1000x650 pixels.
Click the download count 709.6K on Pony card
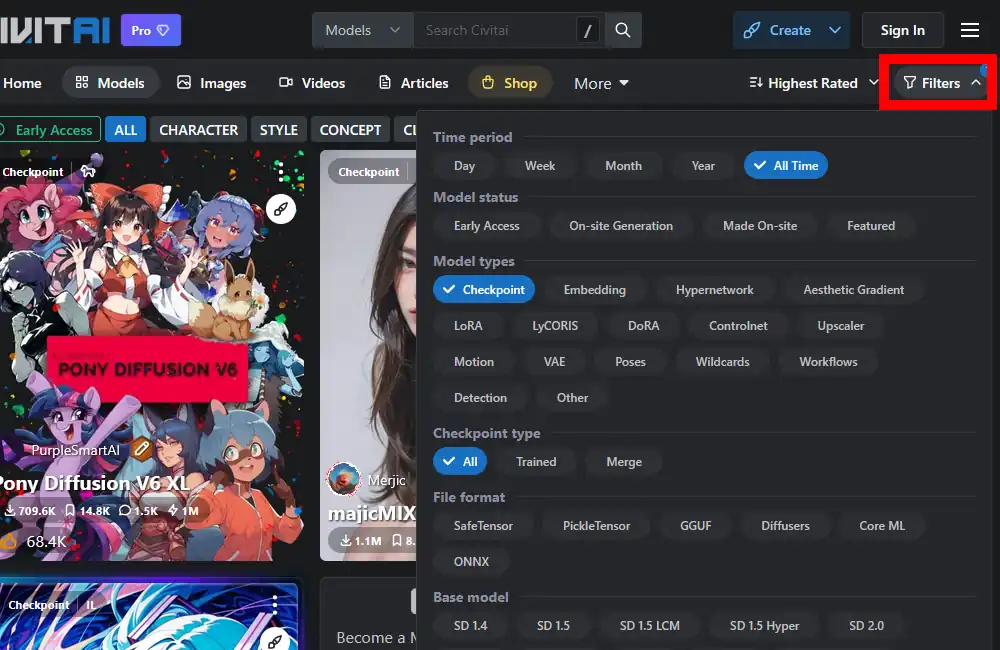coord(31,510)
